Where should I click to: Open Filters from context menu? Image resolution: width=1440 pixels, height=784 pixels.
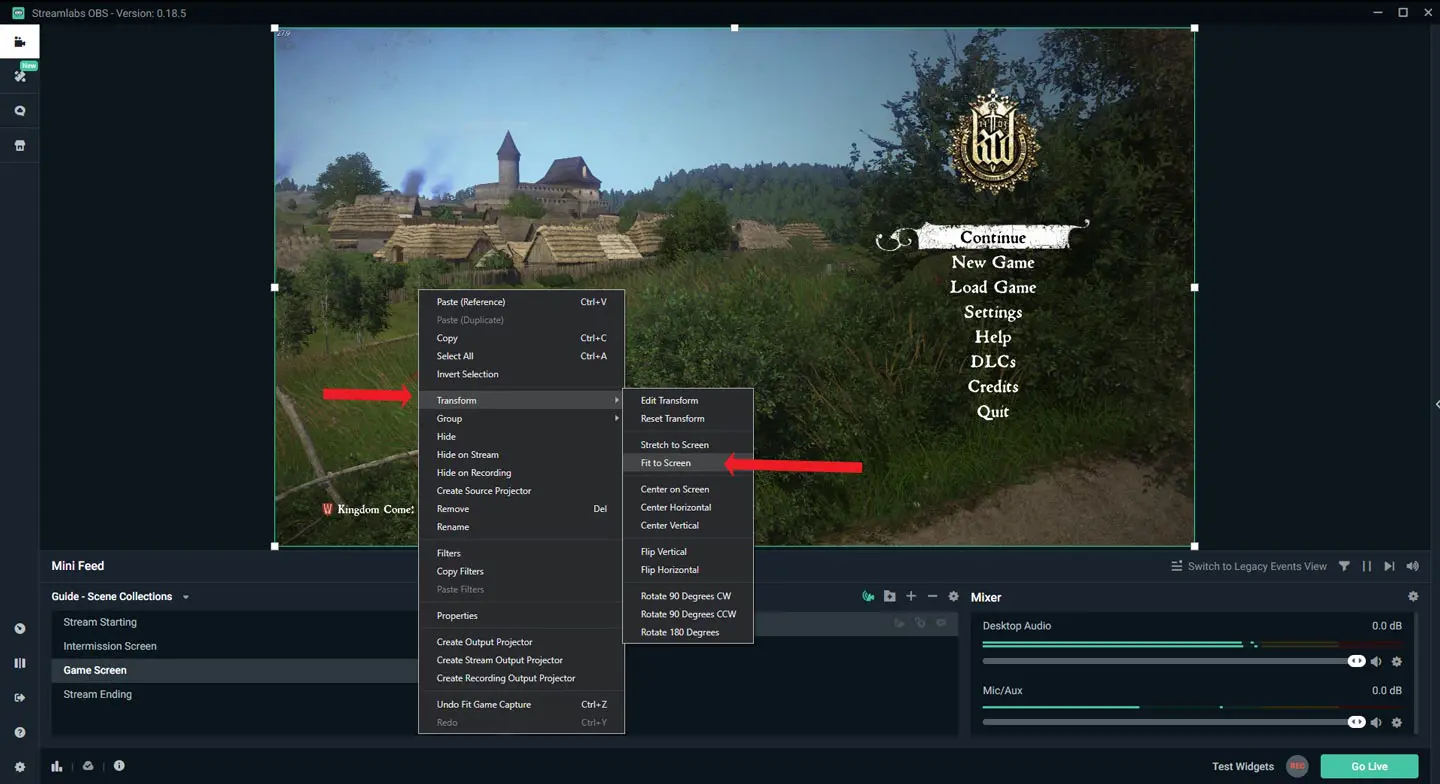[x=521, y=553]
